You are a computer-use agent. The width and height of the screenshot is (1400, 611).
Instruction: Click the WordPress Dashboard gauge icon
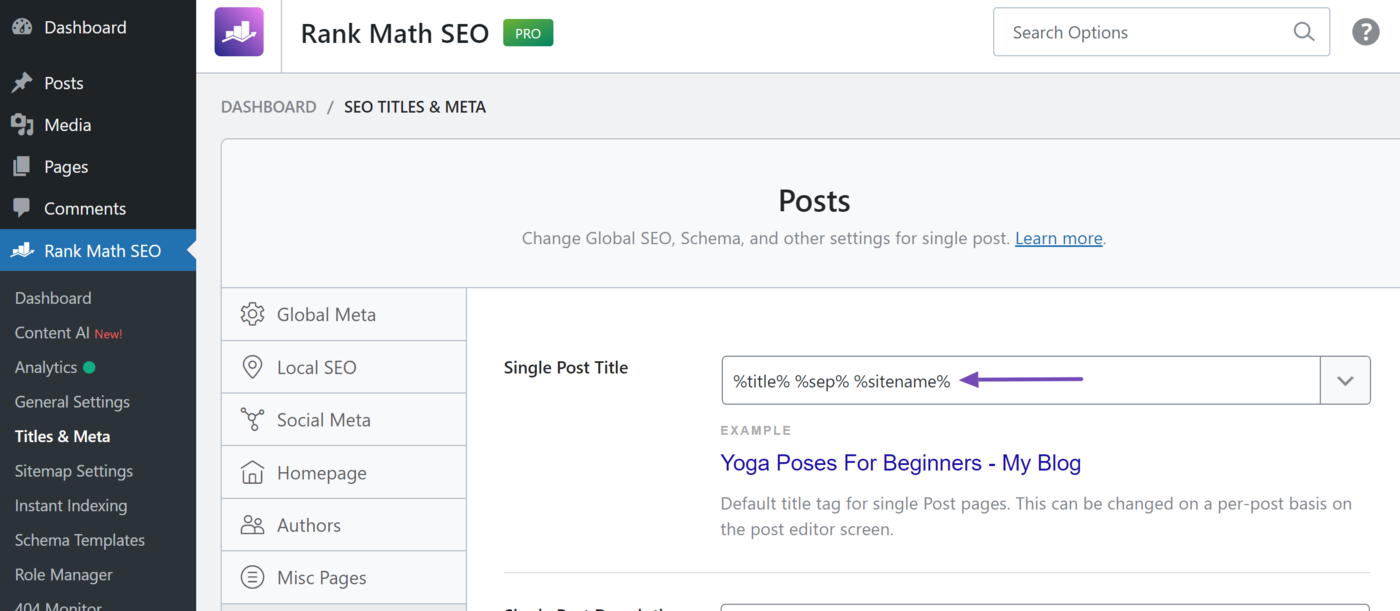(x=22, y=27)
